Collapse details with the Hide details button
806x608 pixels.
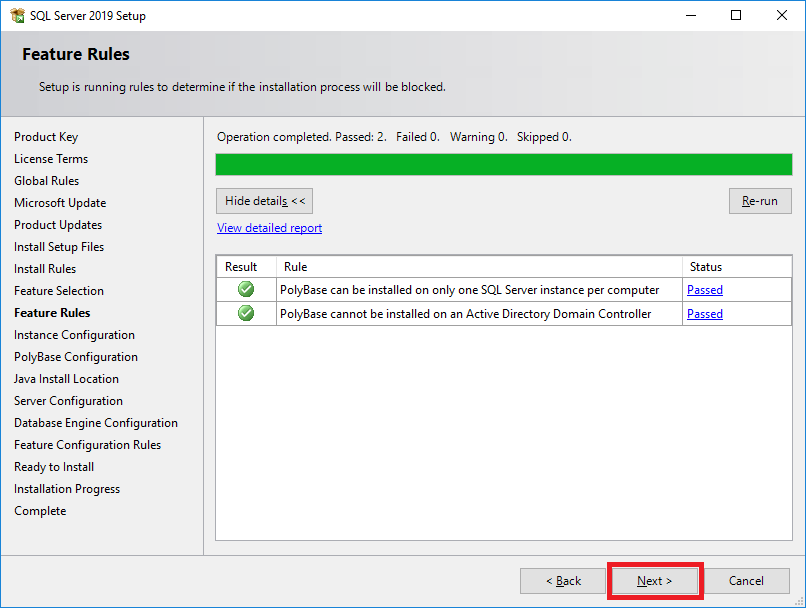[x=264, y=200]
